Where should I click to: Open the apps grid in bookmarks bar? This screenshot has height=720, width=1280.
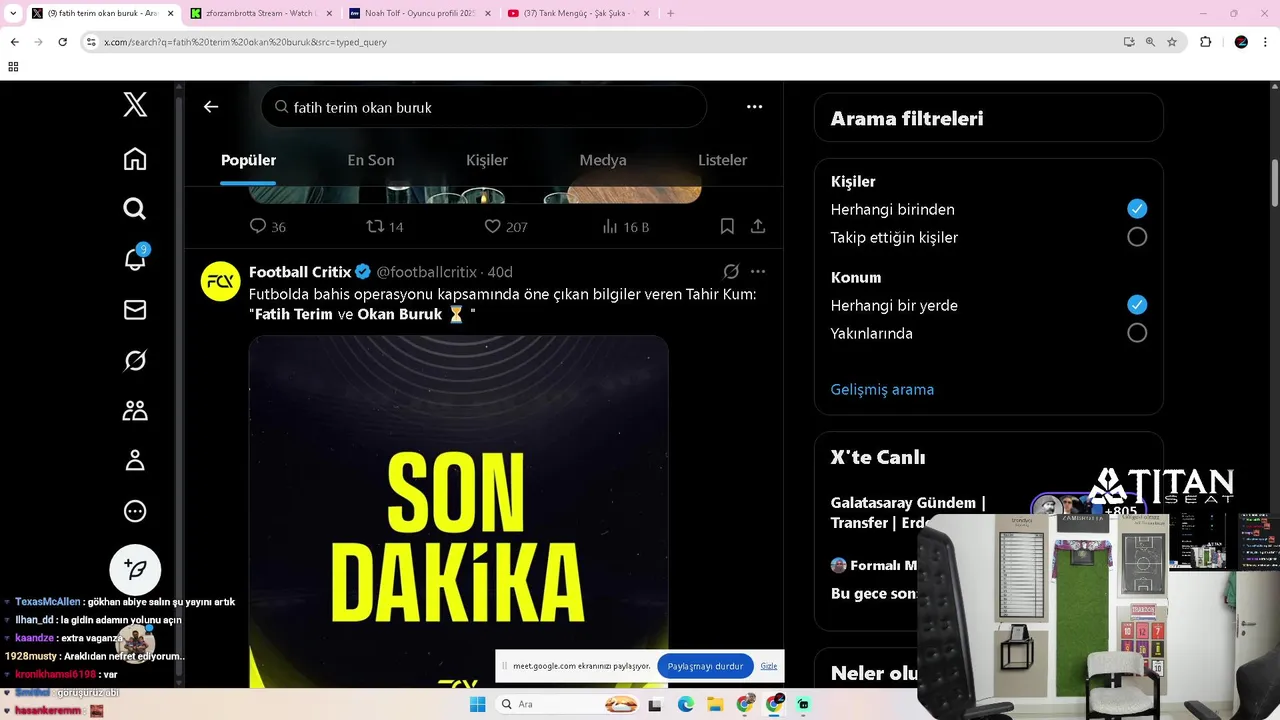point(13,67)
